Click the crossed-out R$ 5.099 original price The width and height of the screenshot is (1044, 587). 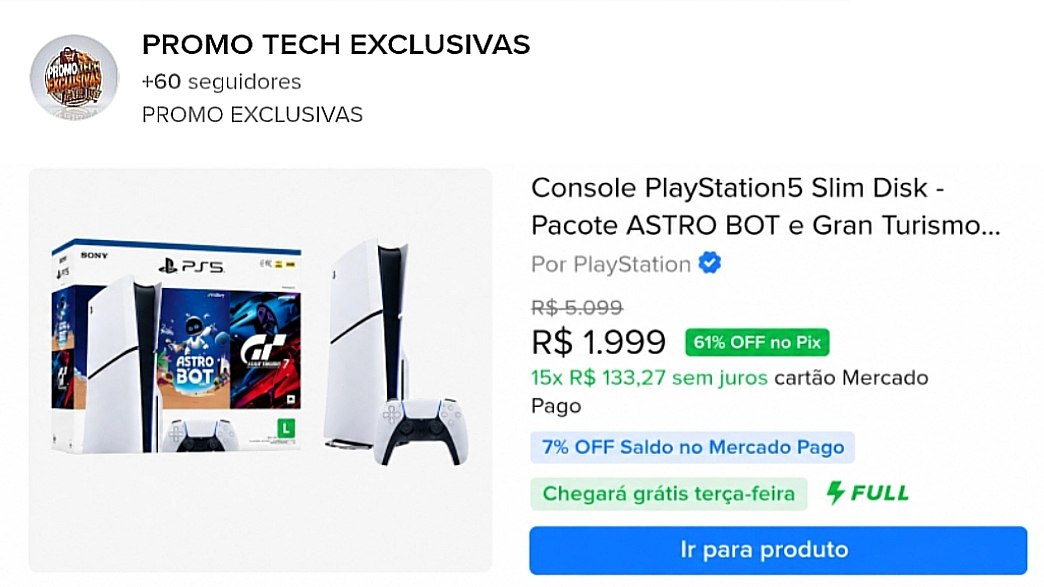click(577, 307)
